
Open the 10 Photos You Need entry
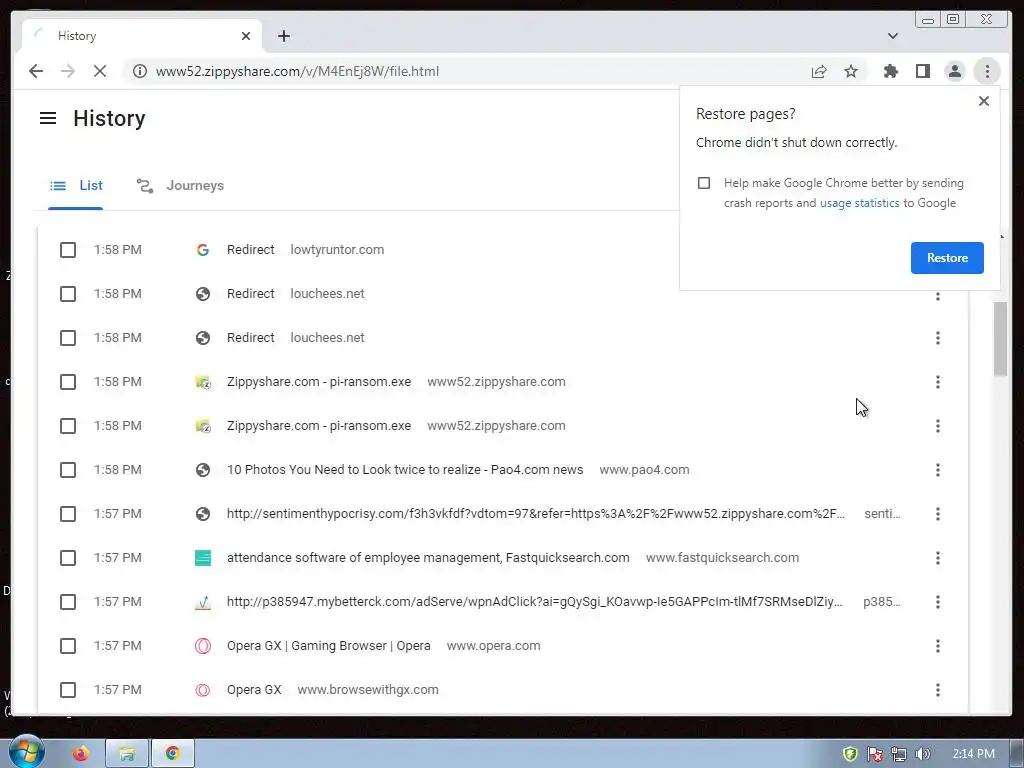pos(405,470)
